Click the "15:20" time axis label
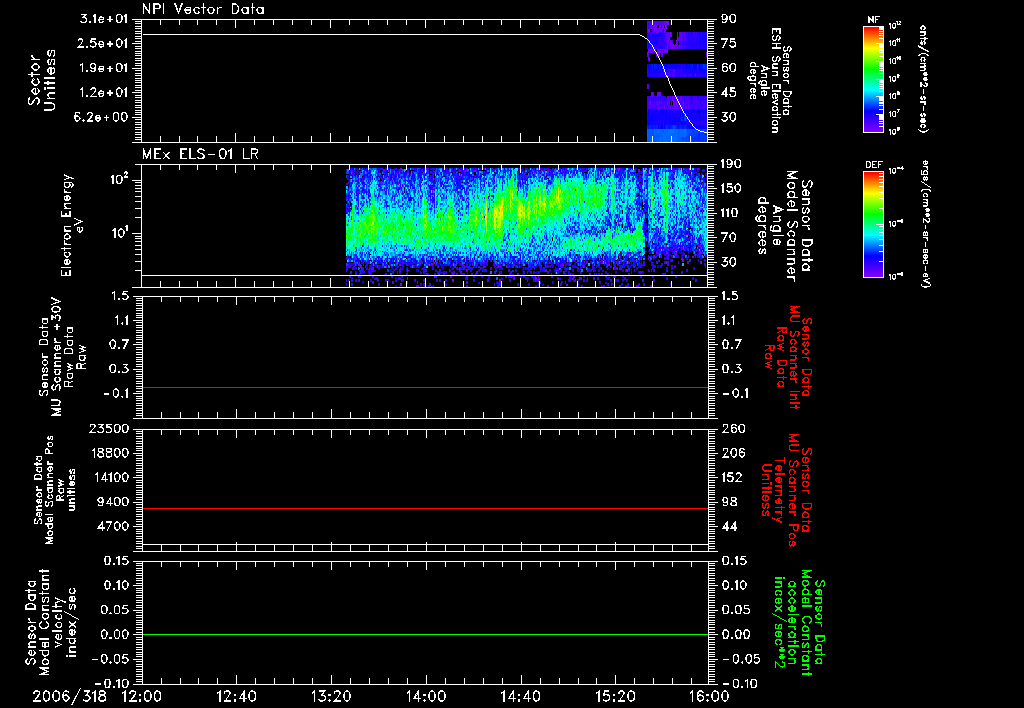The height and width of the screenshot is (708, 1024). pos(615,697)
